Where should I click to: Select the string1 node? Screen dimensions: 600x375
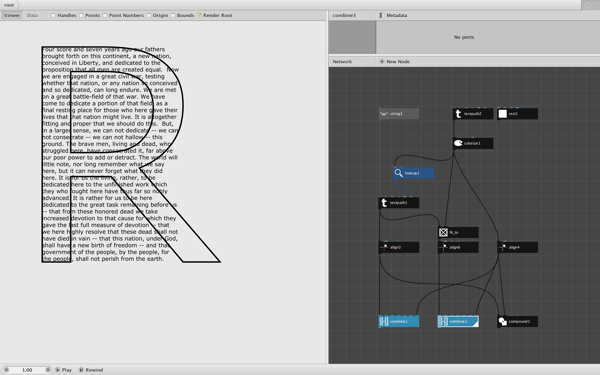(x=399, y=114)
